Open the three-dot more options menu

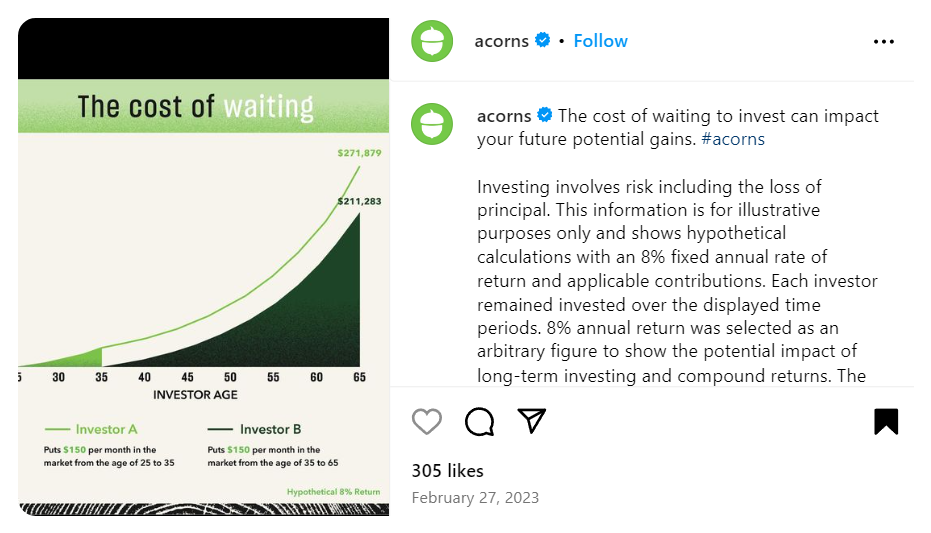pyautogui.click(x=884, y=42)
